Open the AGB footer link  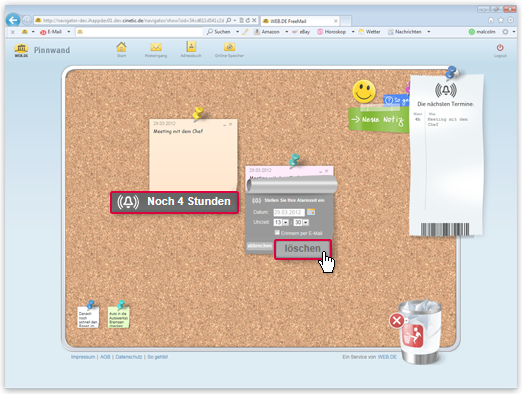(x=105, y=357)
